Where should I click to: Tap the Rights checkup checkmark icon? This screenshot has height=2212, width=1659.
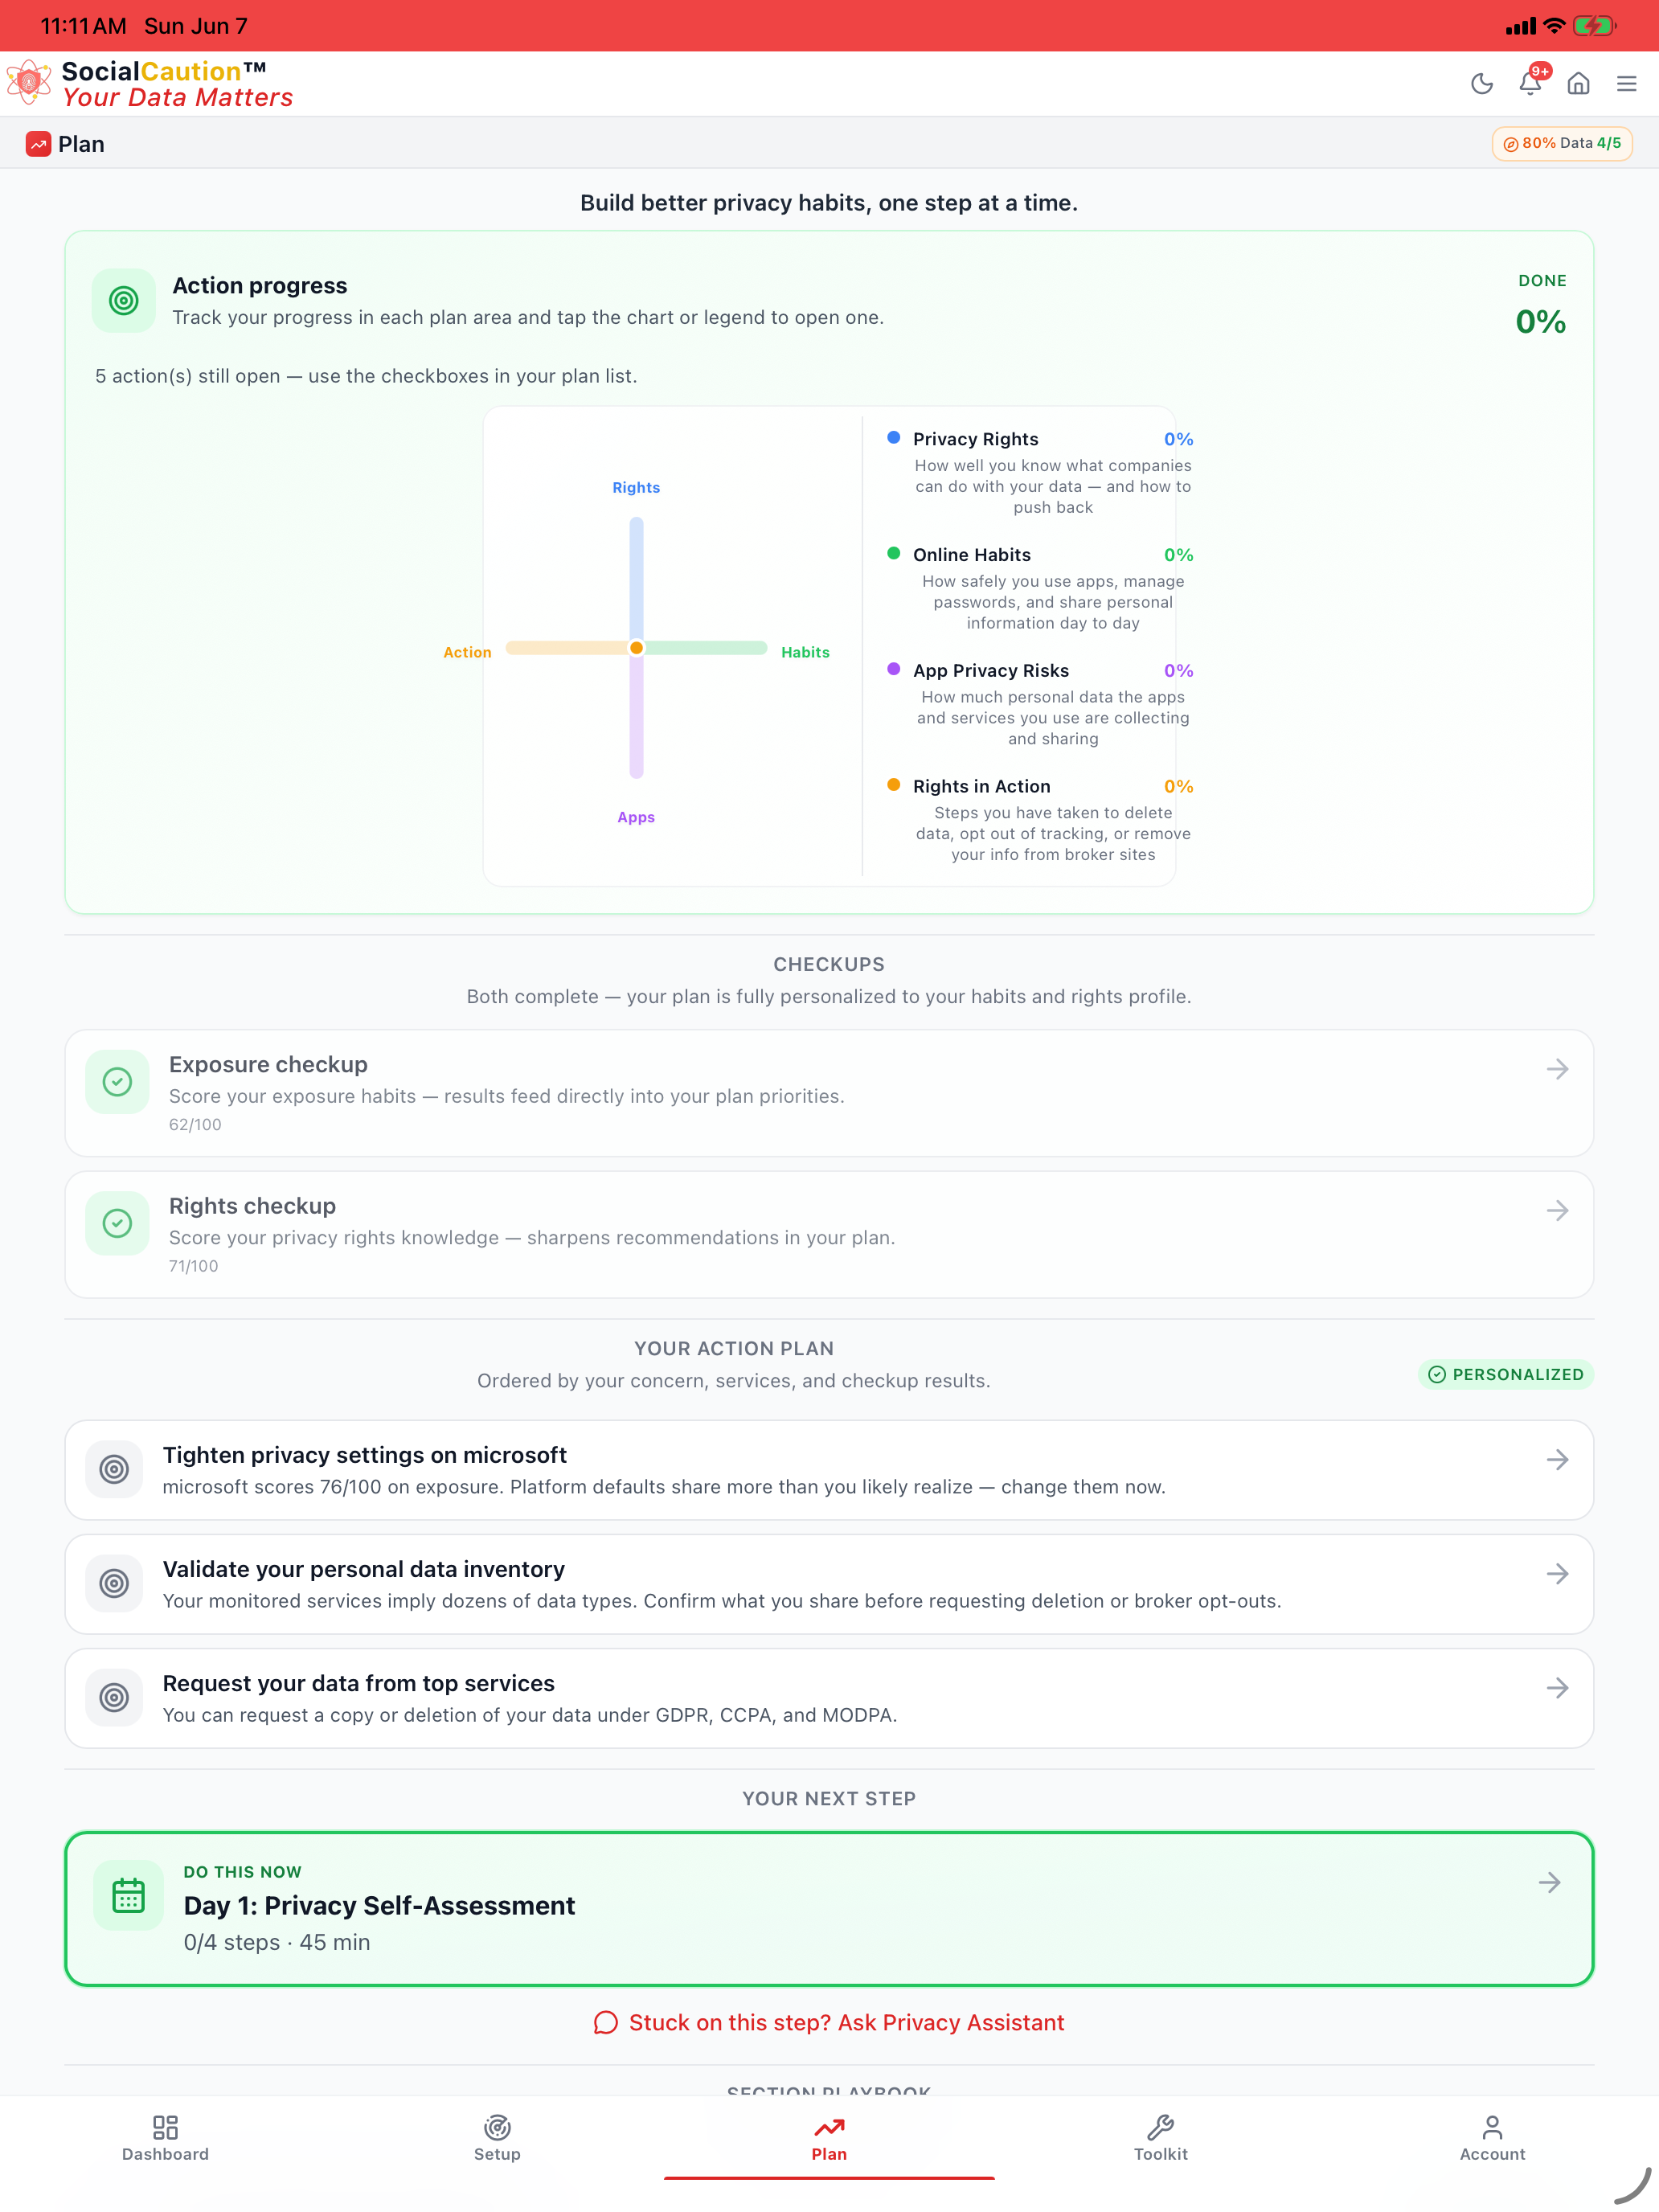(118, 1223)
